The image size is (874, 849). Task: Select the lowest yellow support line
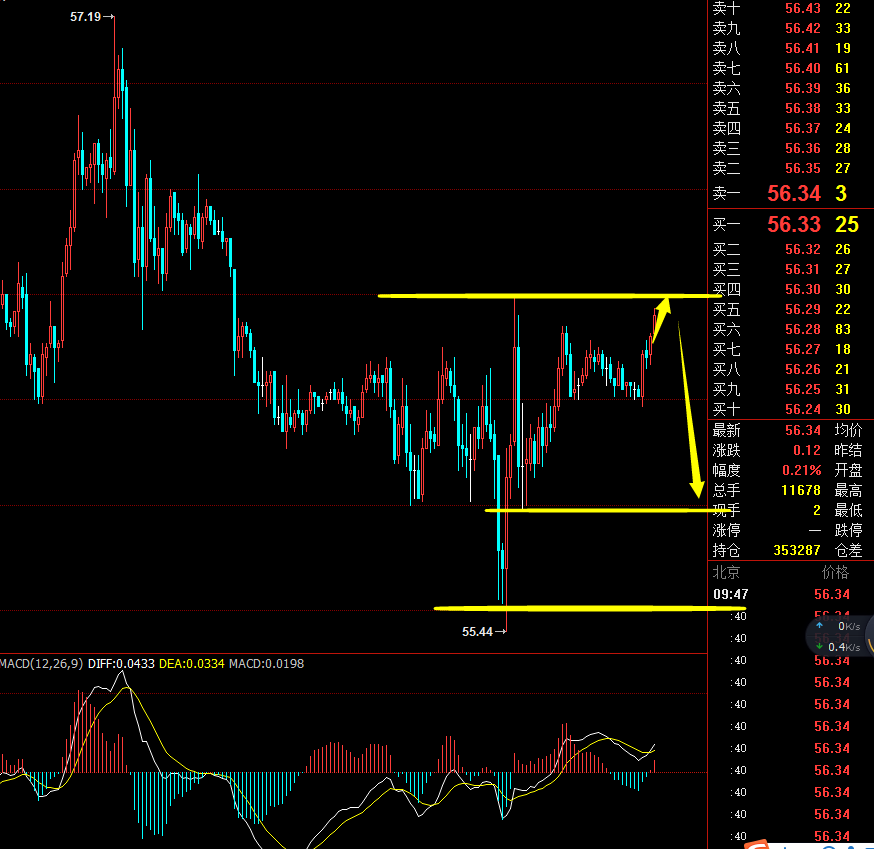click(590, 607)
